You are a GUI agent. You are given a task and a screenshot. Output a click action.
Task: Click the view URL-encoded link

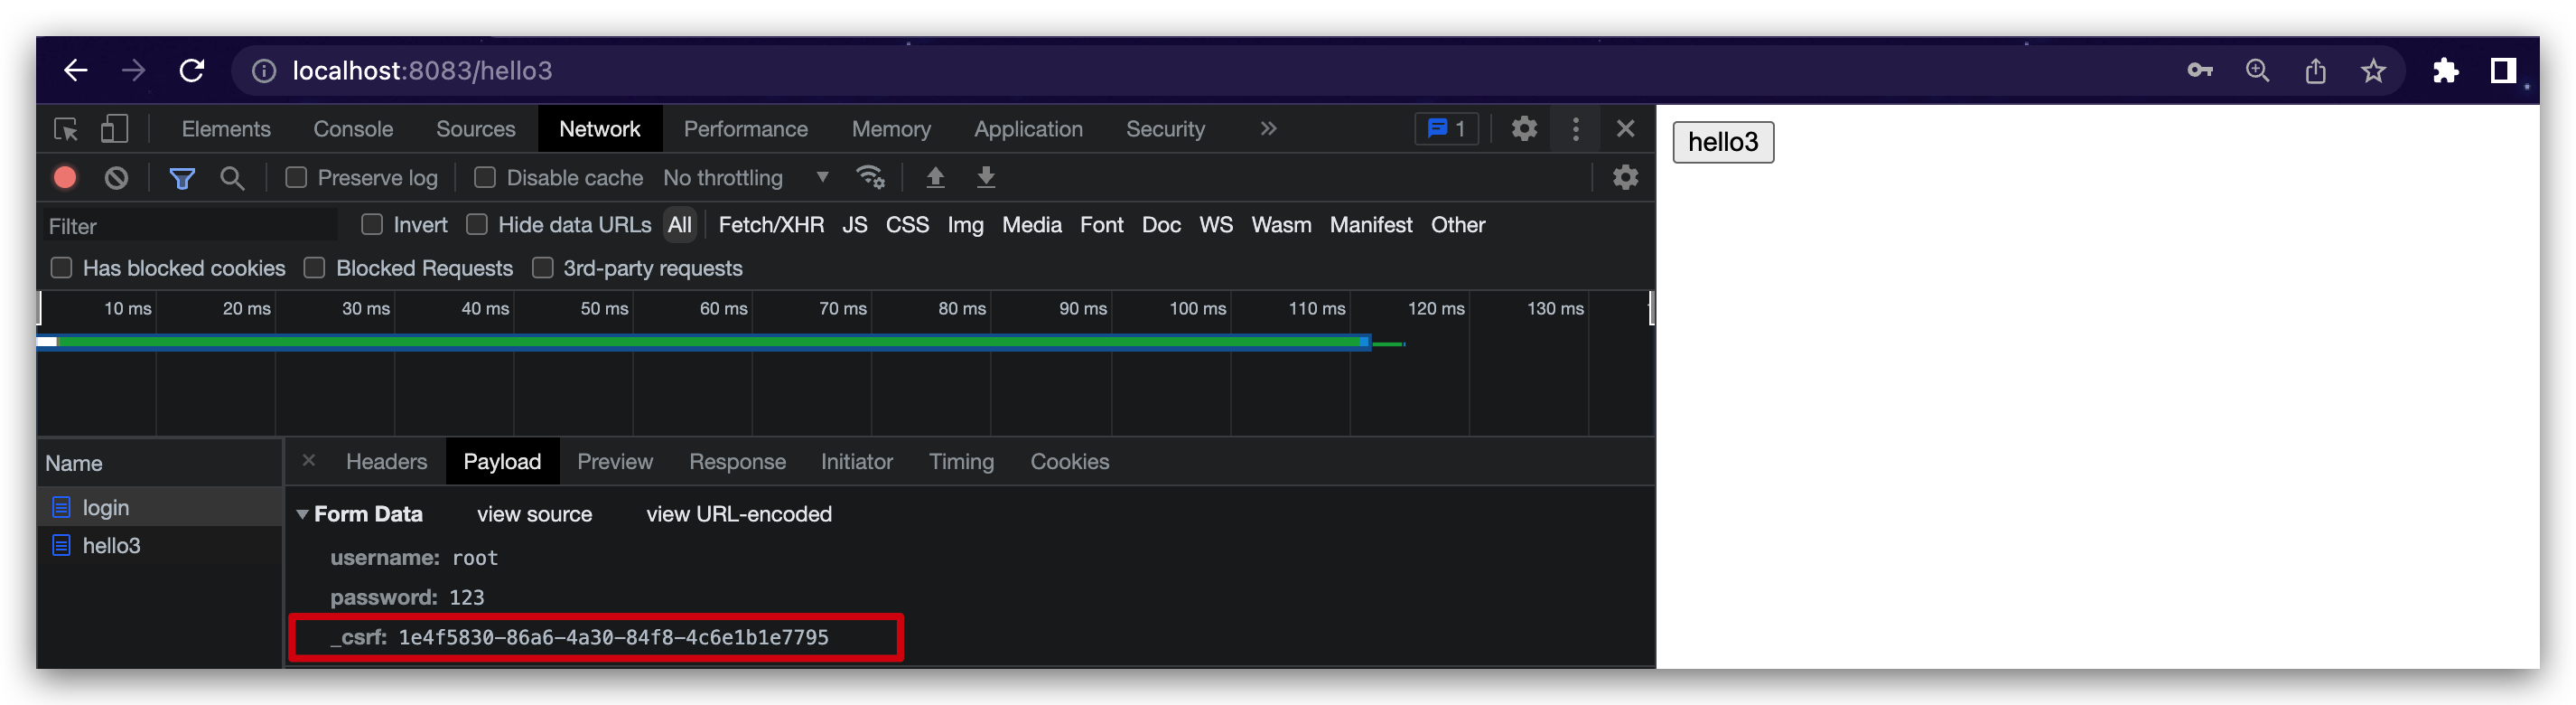pos(738,515)
